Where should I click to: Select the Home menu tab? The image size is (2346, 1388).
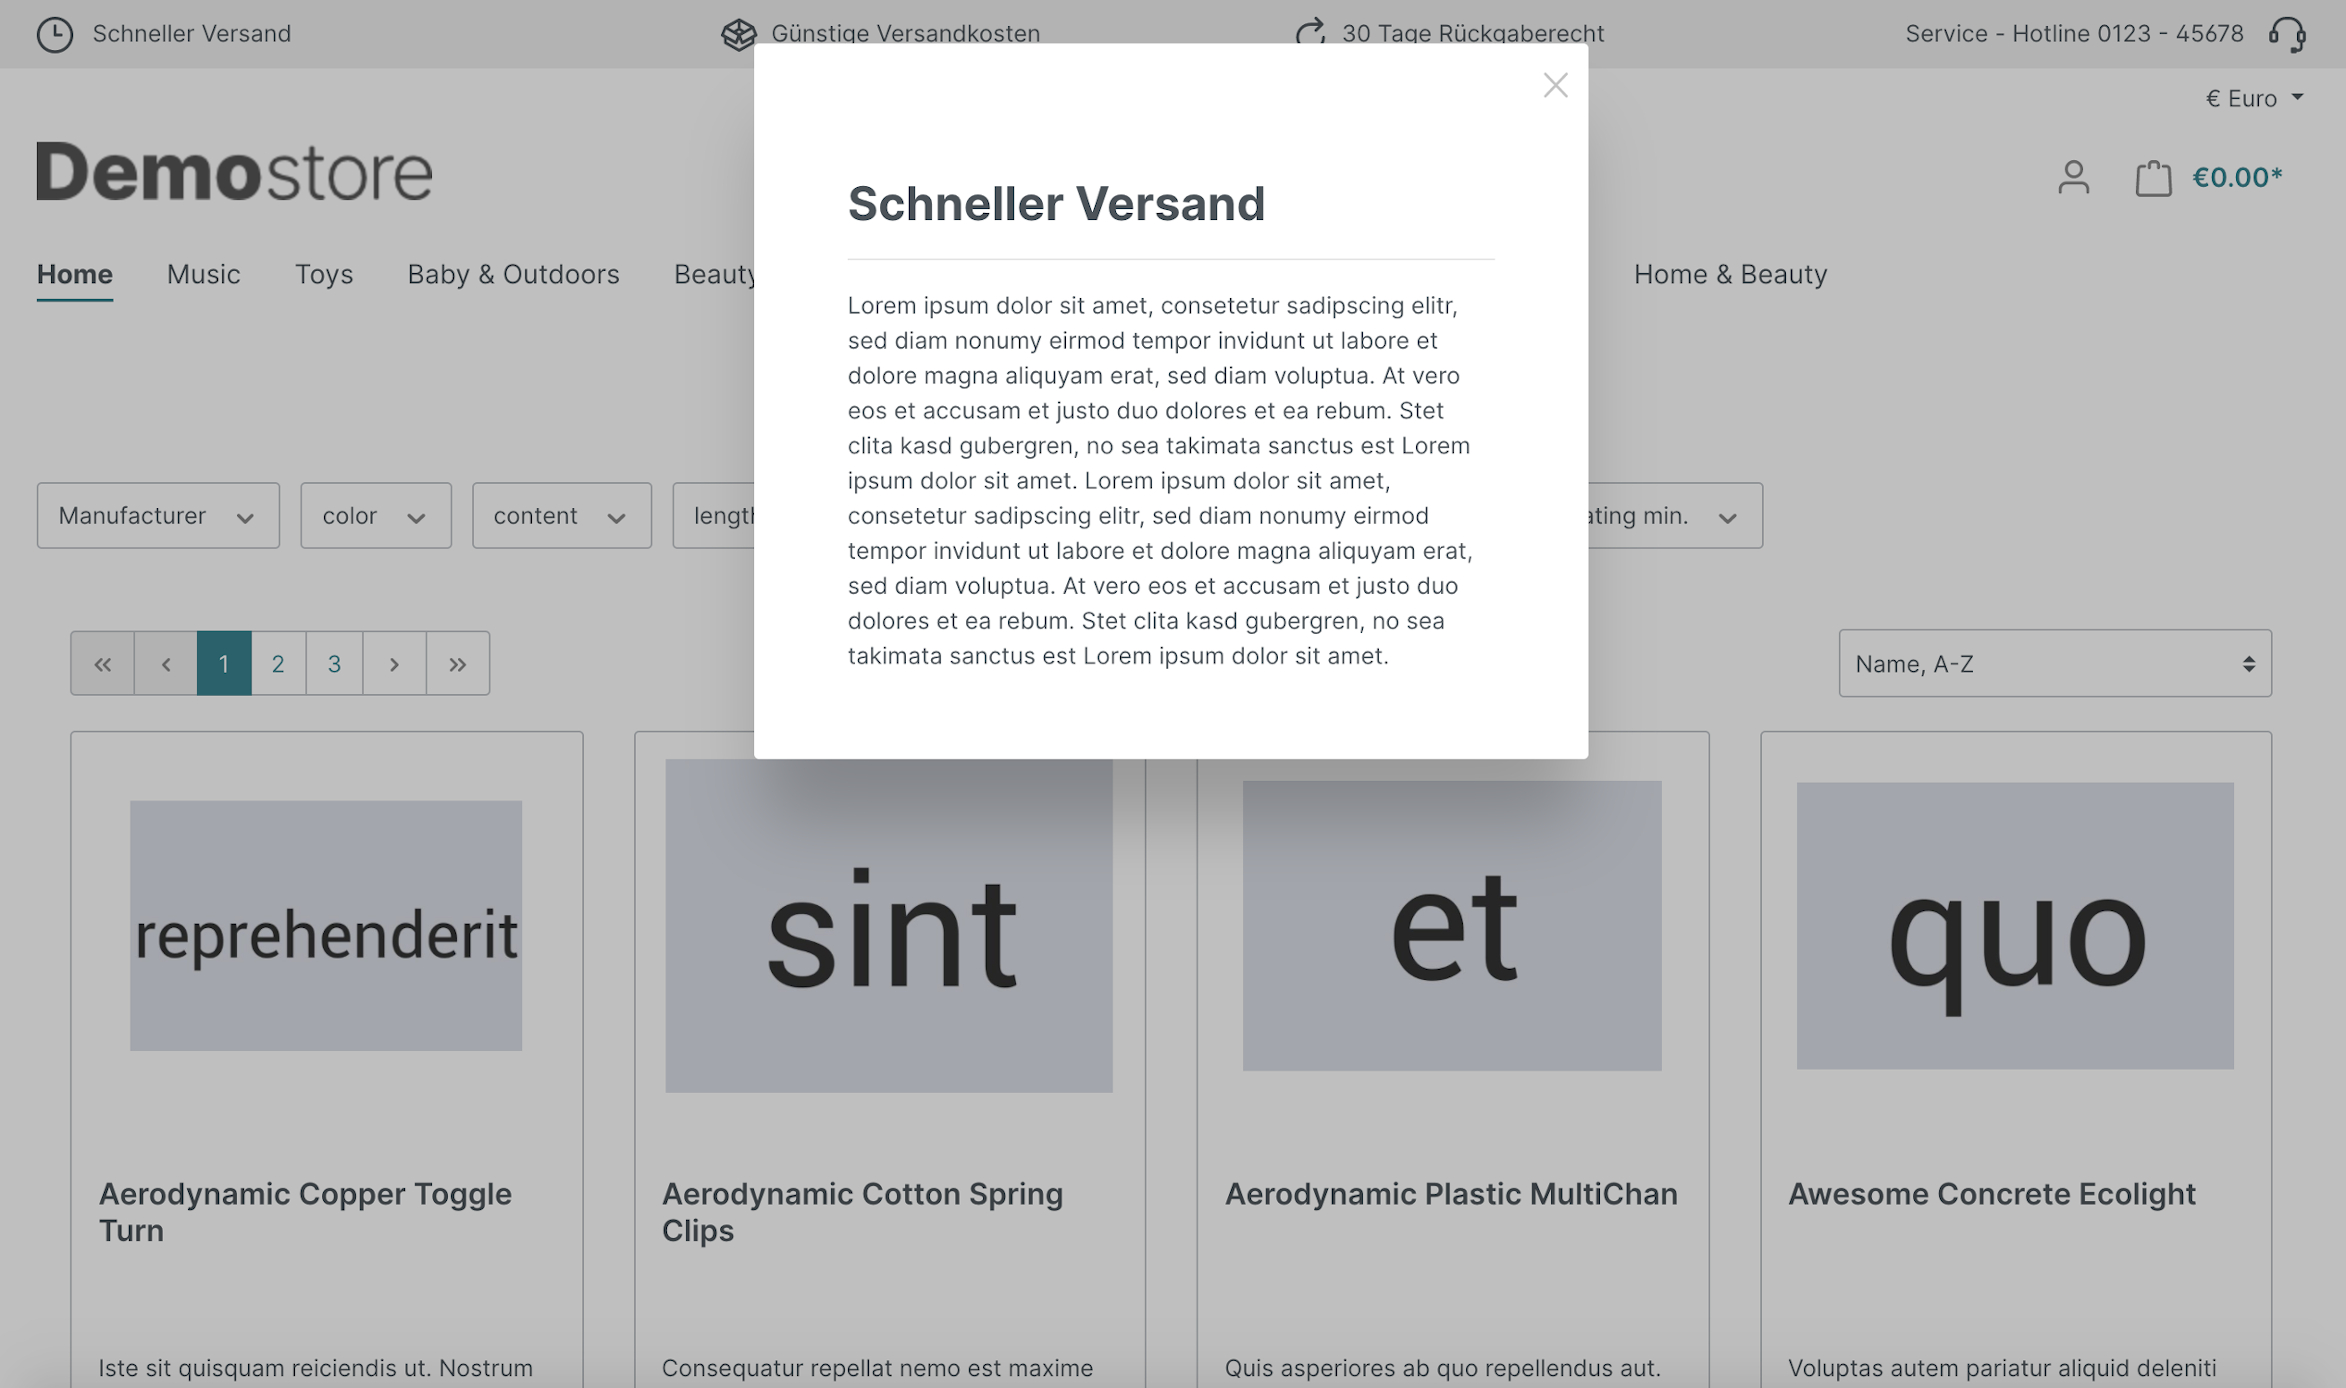tap(74, 273)
